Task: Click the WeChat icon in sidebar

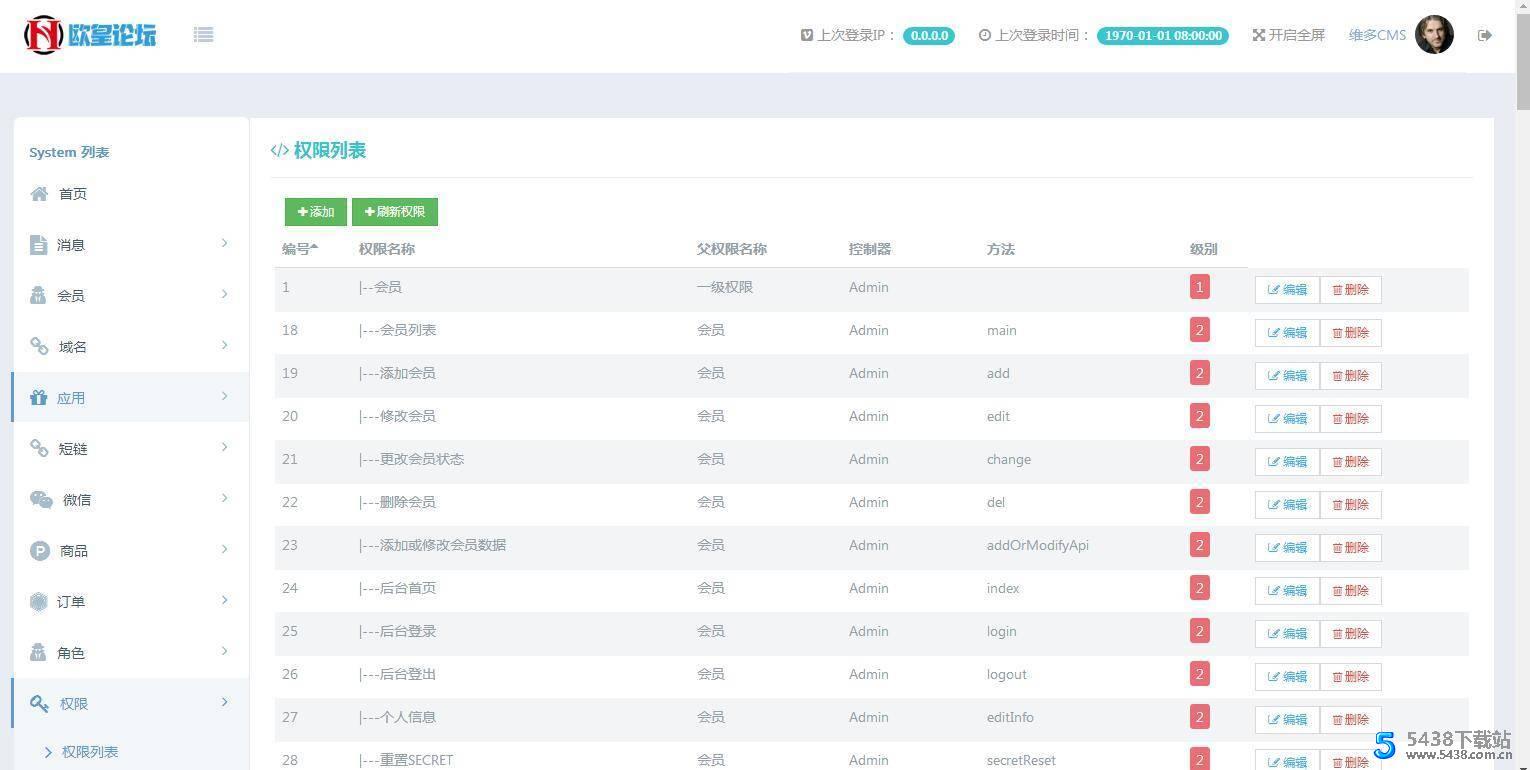Action: pyautogui.click(x=41, y=500)
